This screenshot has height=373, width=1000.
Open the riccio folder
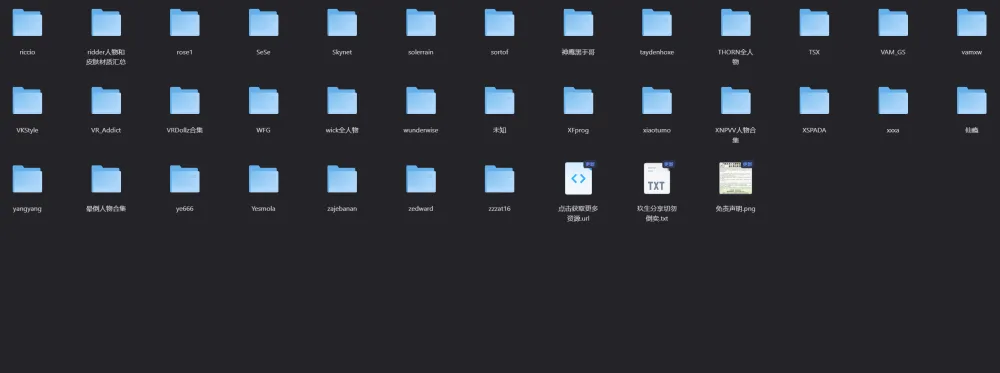point(27,23)
